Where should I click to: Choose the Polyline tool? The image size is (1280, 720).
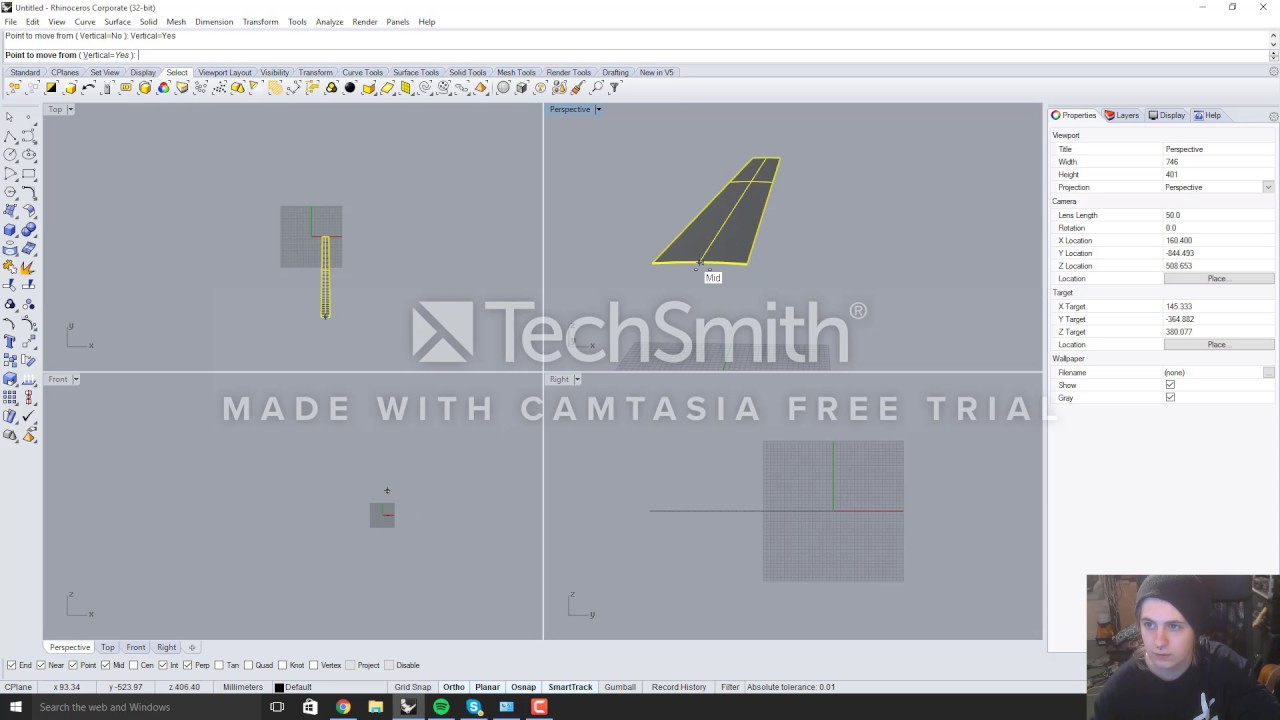(10, 136)
